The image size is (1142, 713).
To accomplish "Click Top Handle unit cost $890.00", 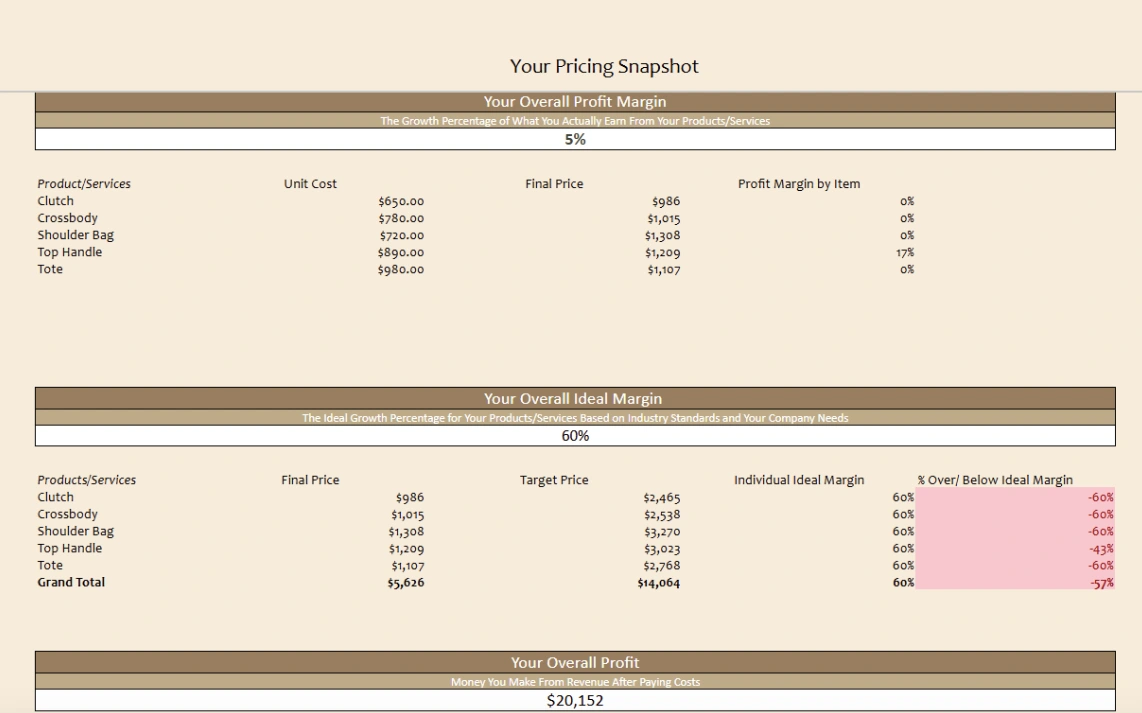I will tap(401, 253).
